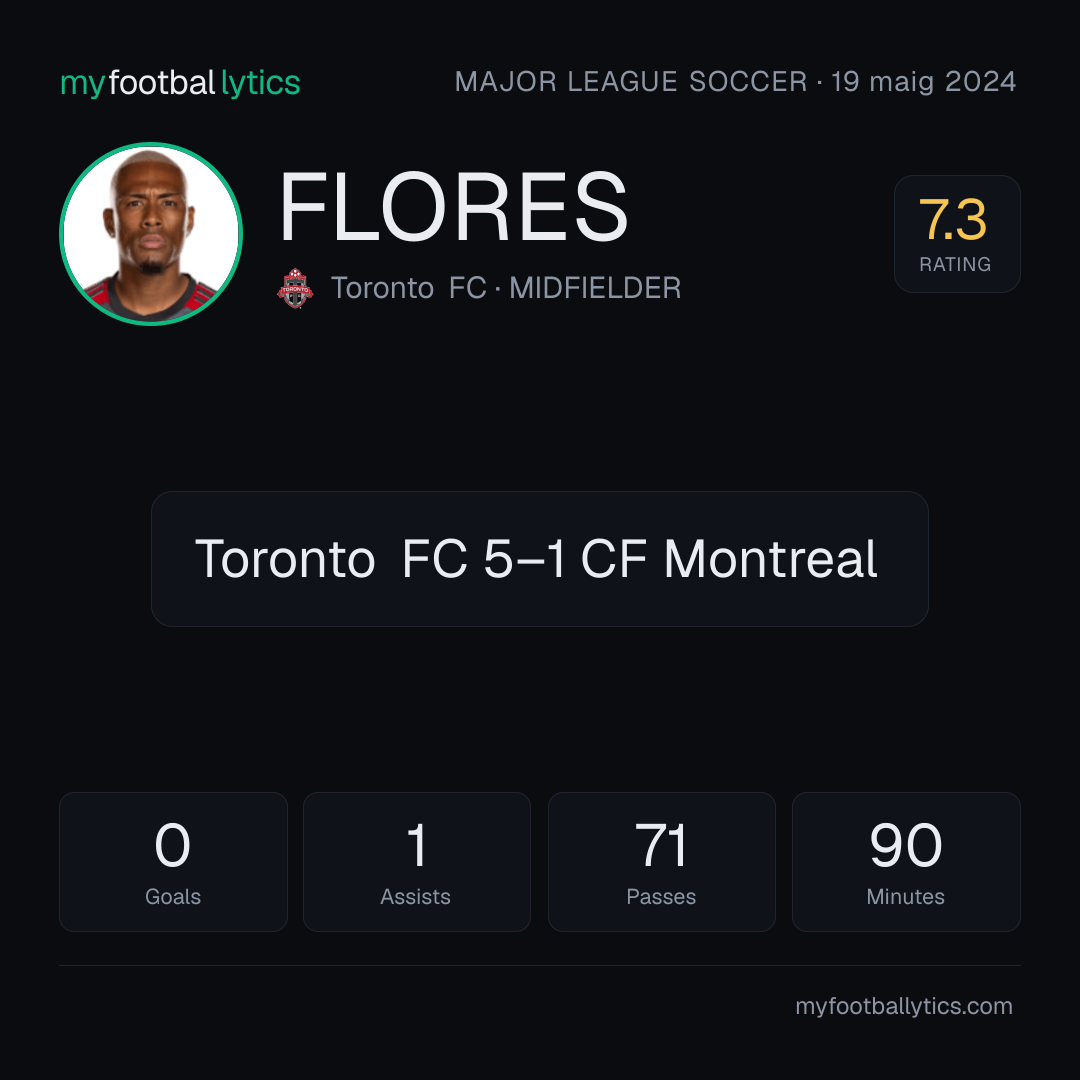Select the Goals stat card

(173, 862)
